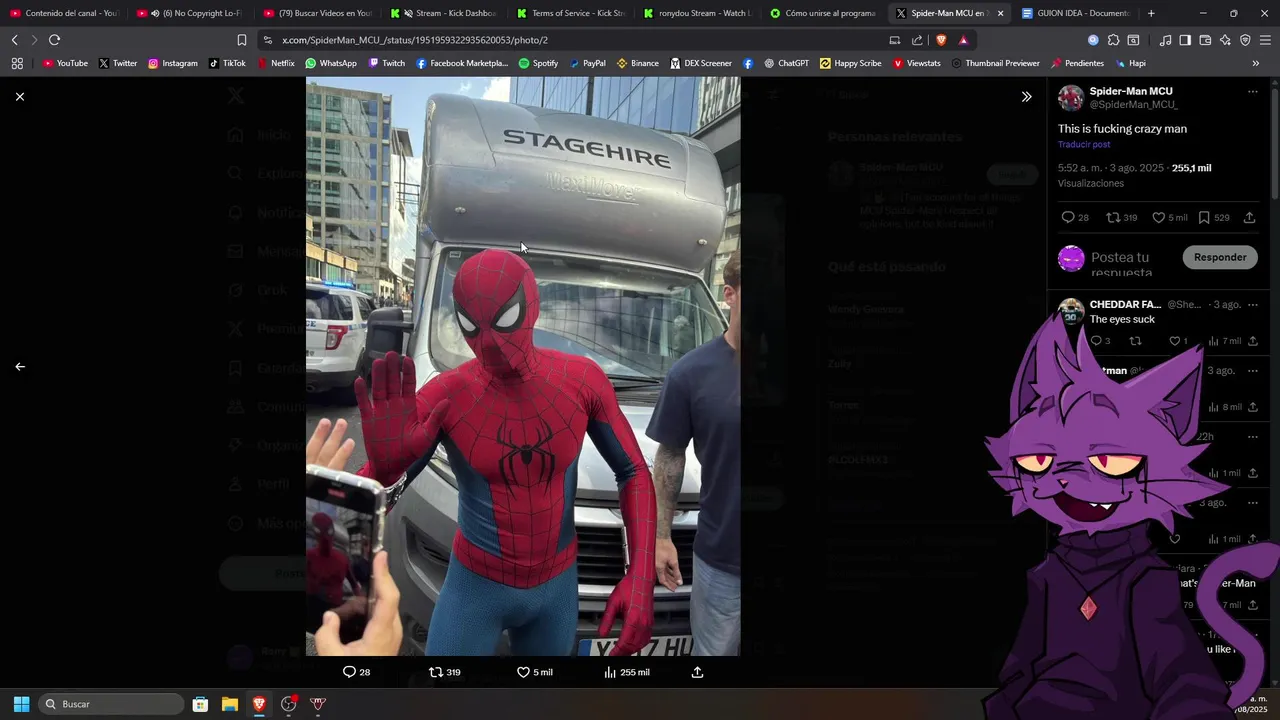
Task: Go to previous photo with left arrow
Action: click(x=20, y=367)
